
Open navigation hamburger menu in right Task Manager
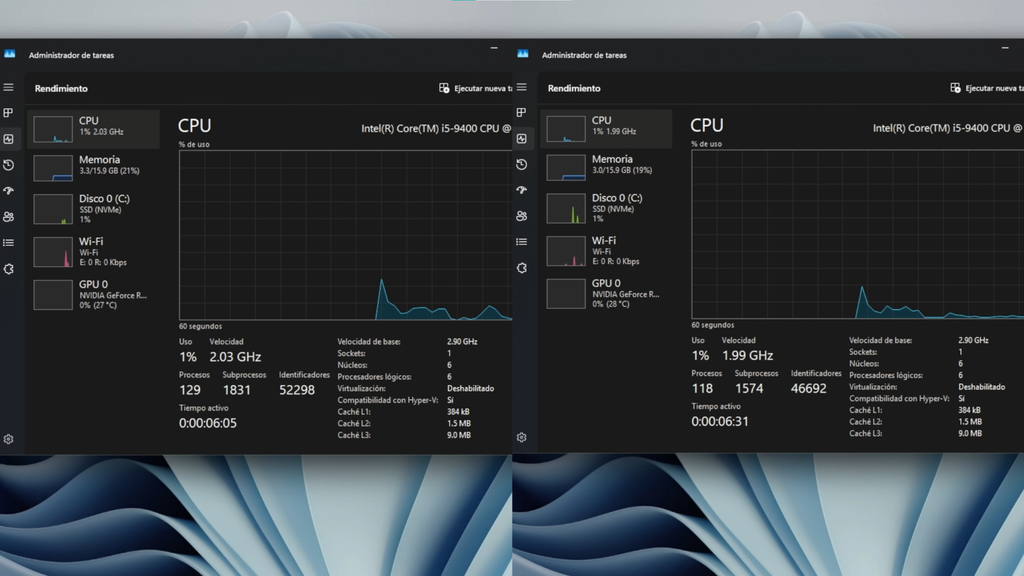pos(522,87)
